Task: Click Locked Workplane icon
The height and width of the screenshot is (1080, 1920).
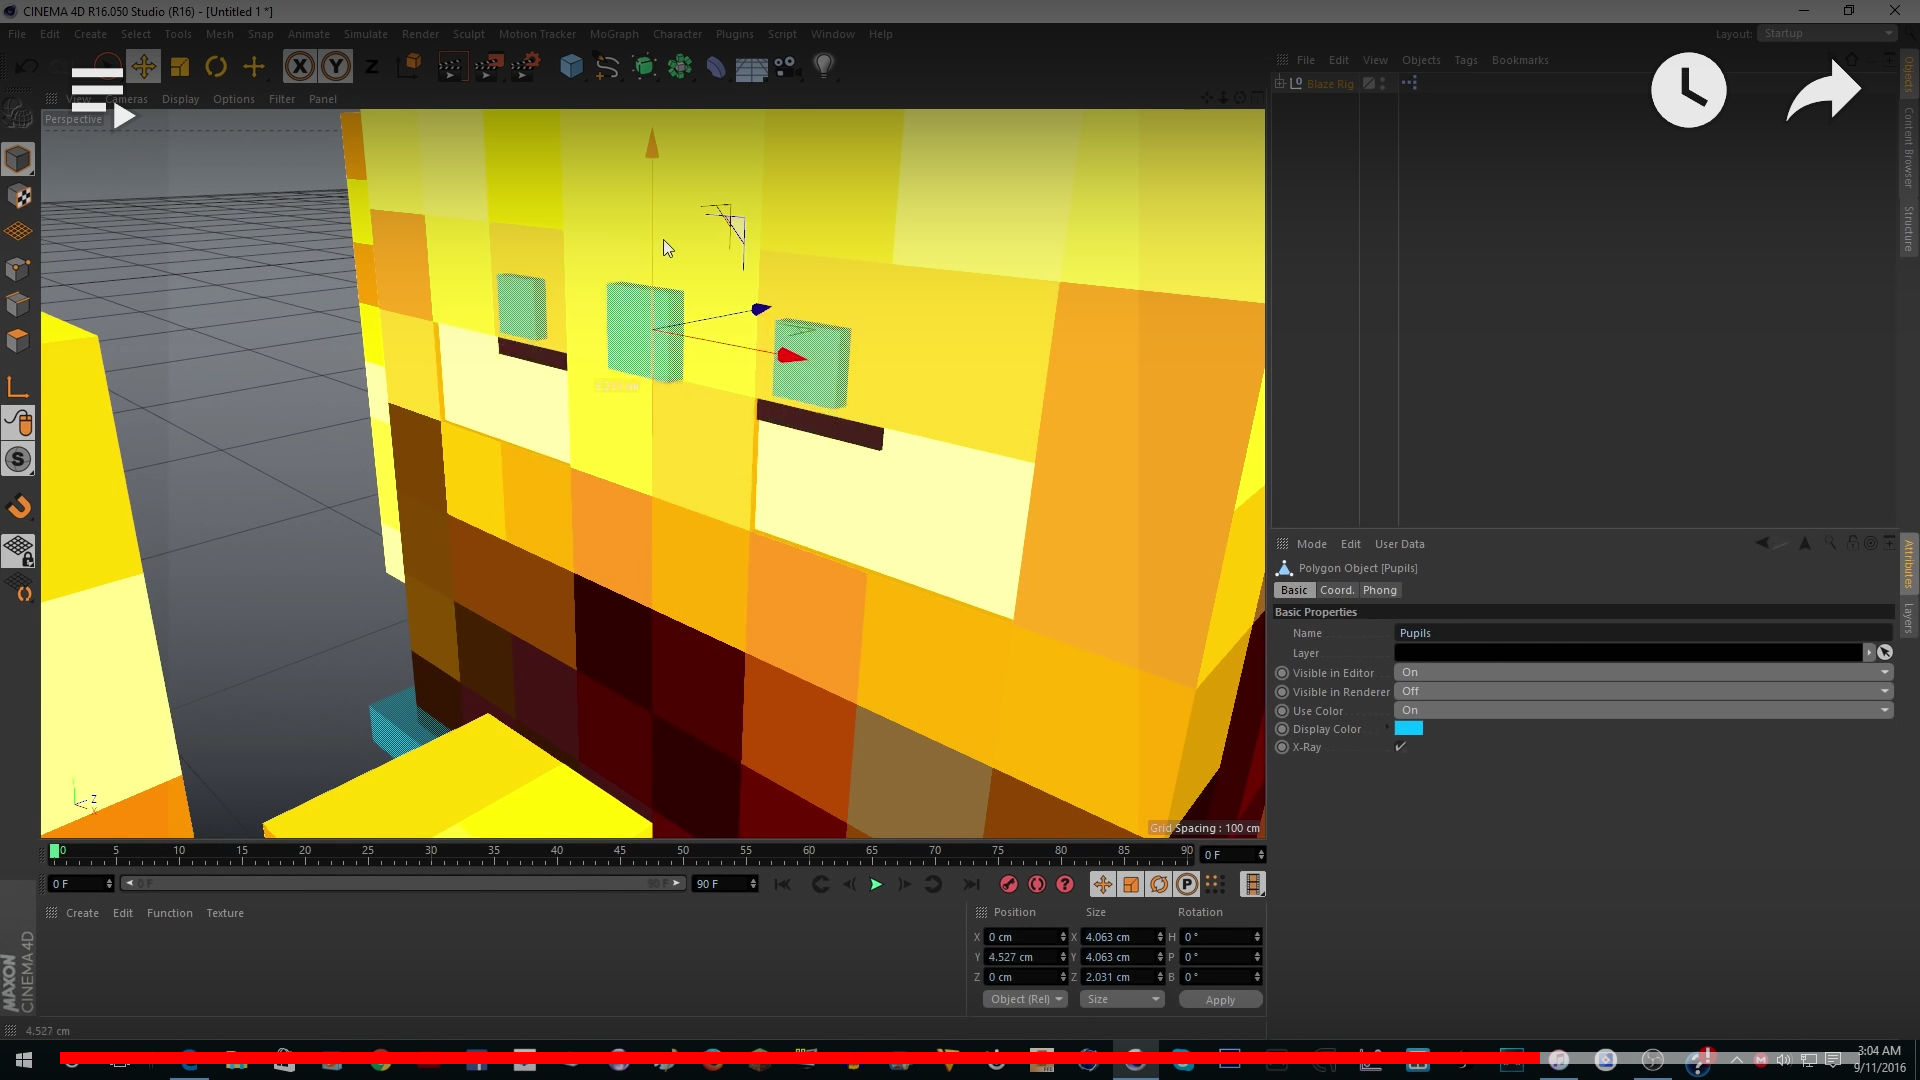Action: click(18, 551)
